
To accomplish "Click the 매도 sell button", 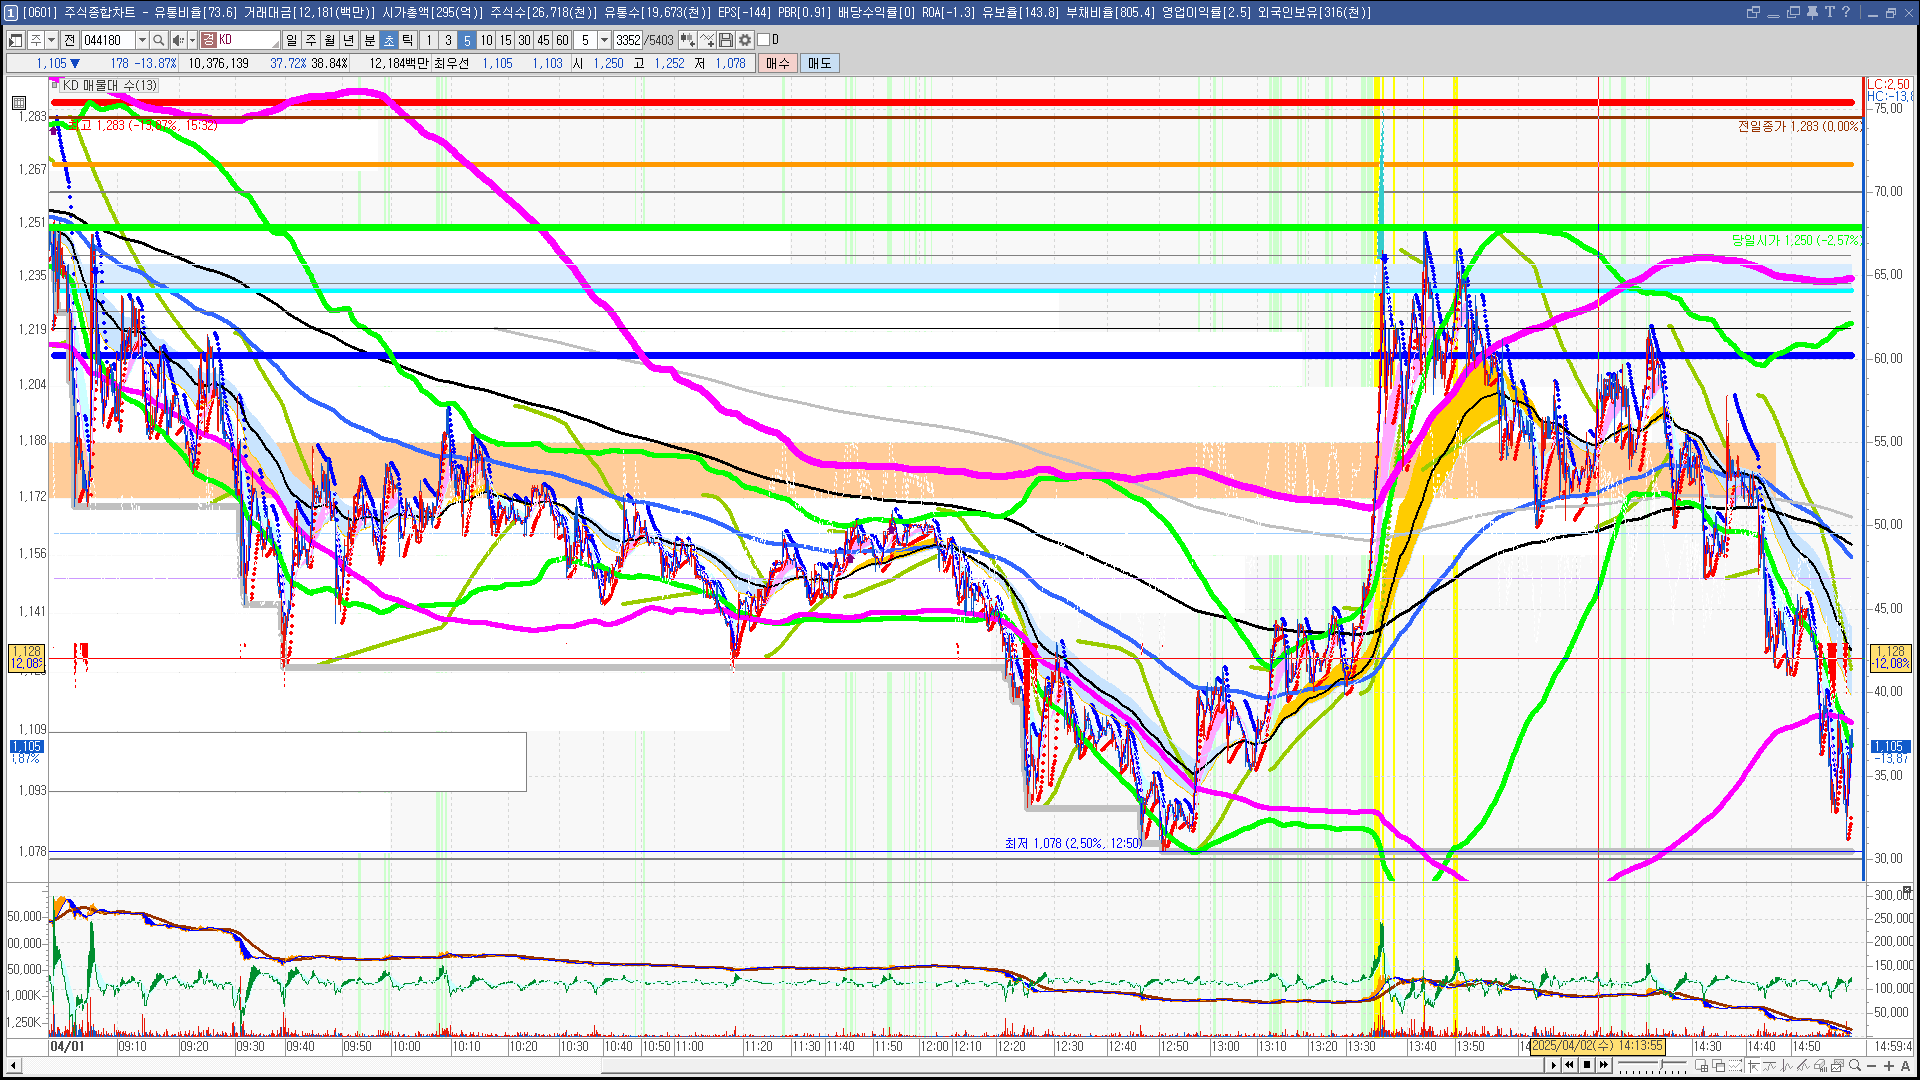I will tap(820, 63).
